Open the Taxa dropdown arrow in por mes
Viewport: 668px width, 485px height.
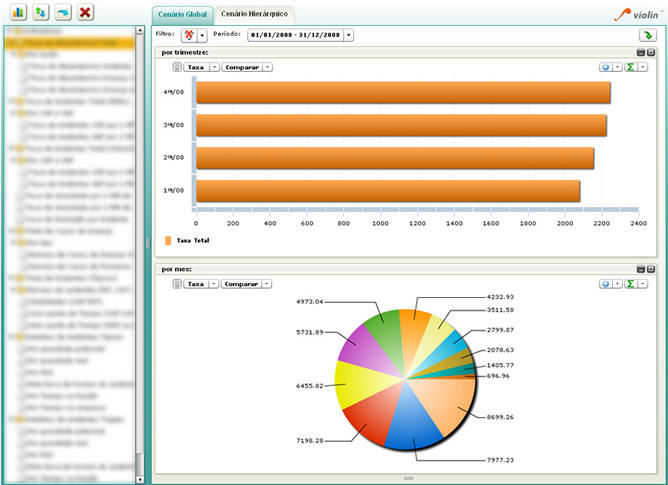(214, 284)
